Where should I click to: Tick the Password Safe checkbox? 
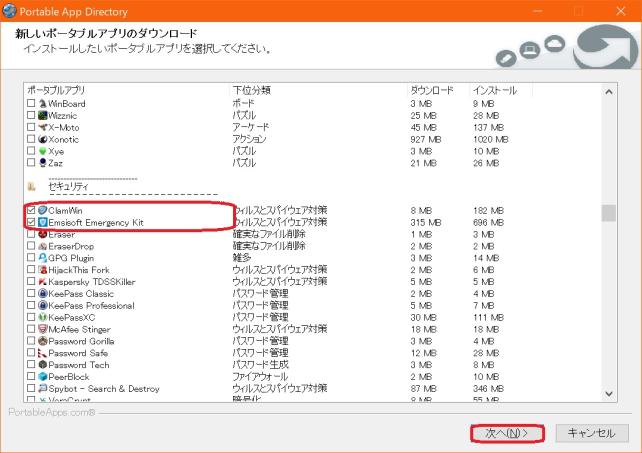31,353
